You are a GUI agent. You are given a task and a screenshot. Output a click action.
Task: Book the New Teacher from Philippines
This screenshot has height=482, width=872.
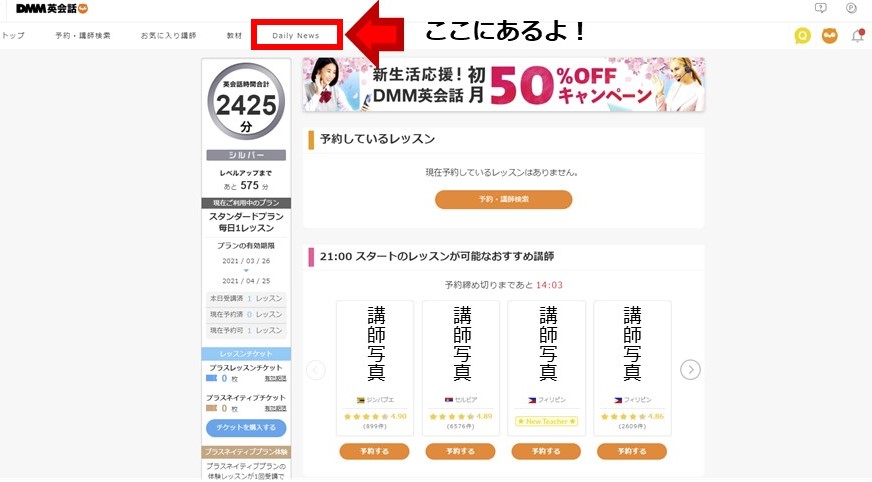click(546, 451)
